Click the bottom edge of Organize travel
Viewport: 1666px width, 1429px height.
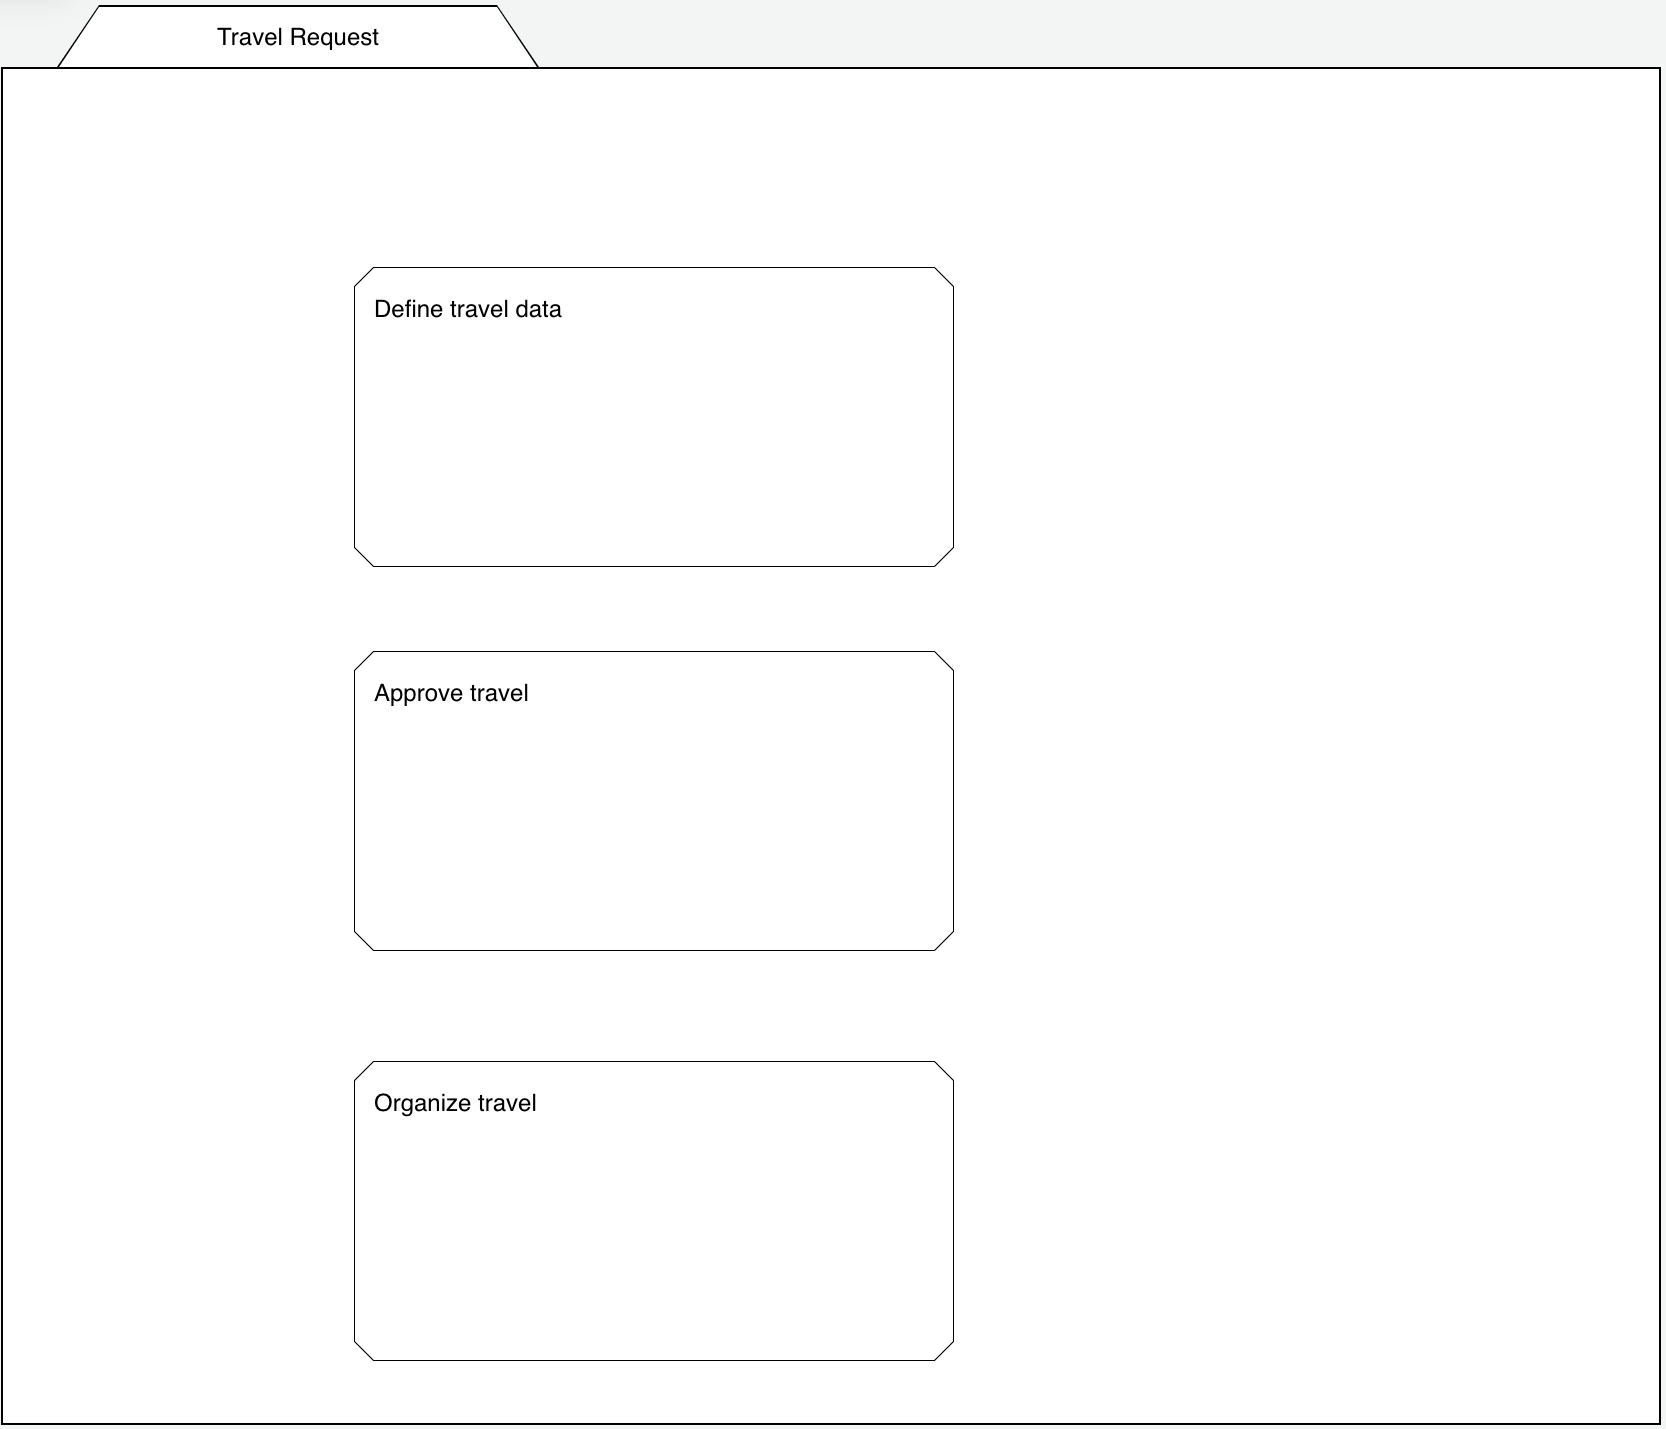tap(654, 1358)
